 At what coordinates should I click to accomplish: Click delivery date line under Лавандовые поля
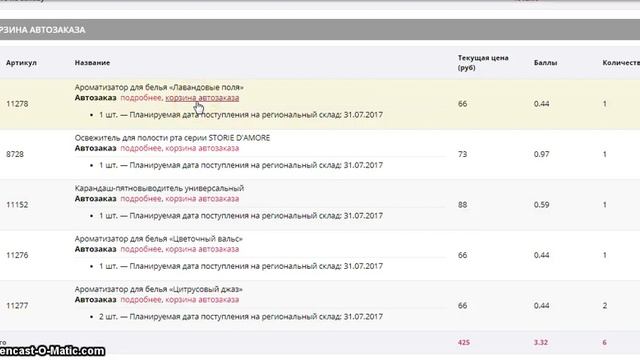tap(241, 115)
